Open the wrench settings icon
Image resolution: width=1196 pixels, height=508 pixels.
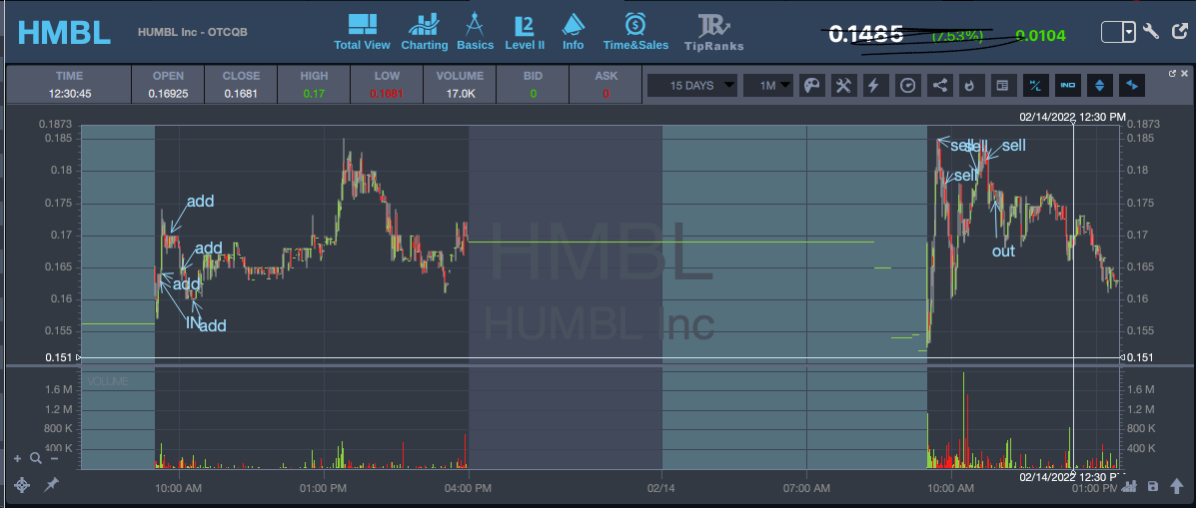pyautogui.click(x=1152, y=32)
